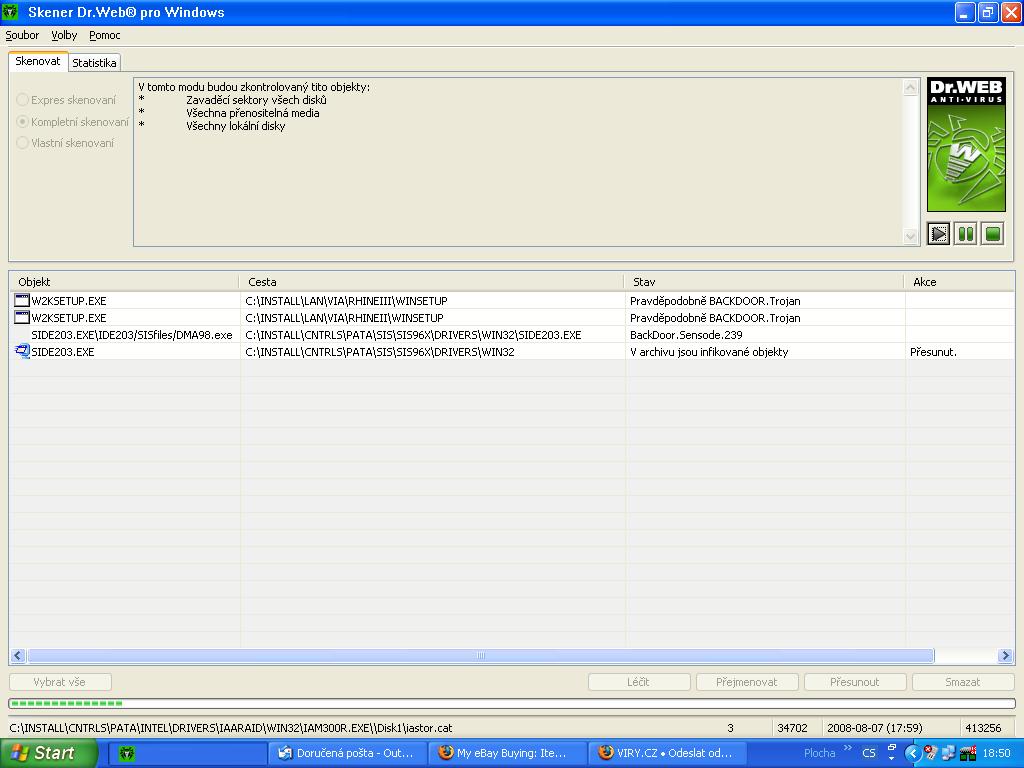Click the Smazat button

(x=962, y=682)
